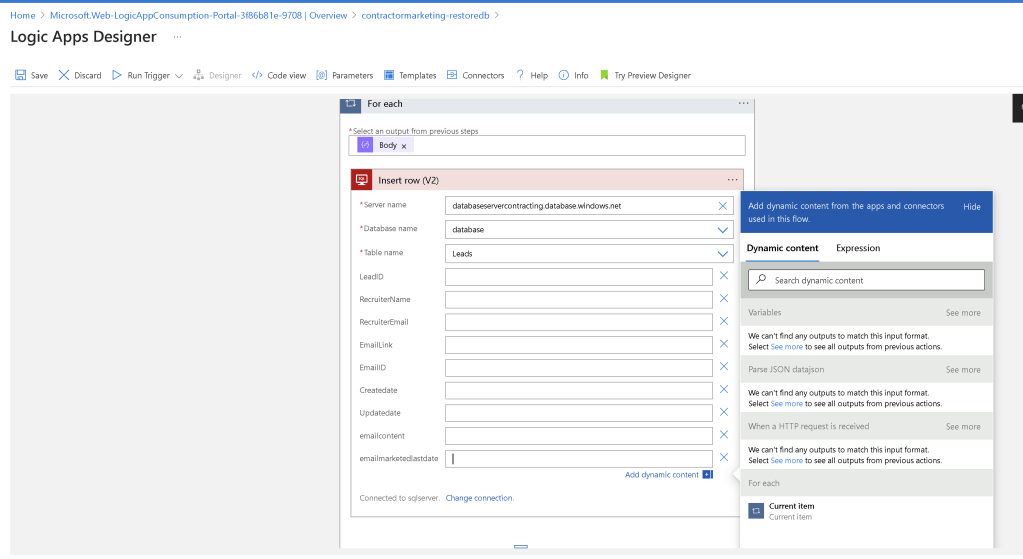Screen dimensions: 1023x559
Task: Click into the EmailID field
Action: (x=579, y=368)
